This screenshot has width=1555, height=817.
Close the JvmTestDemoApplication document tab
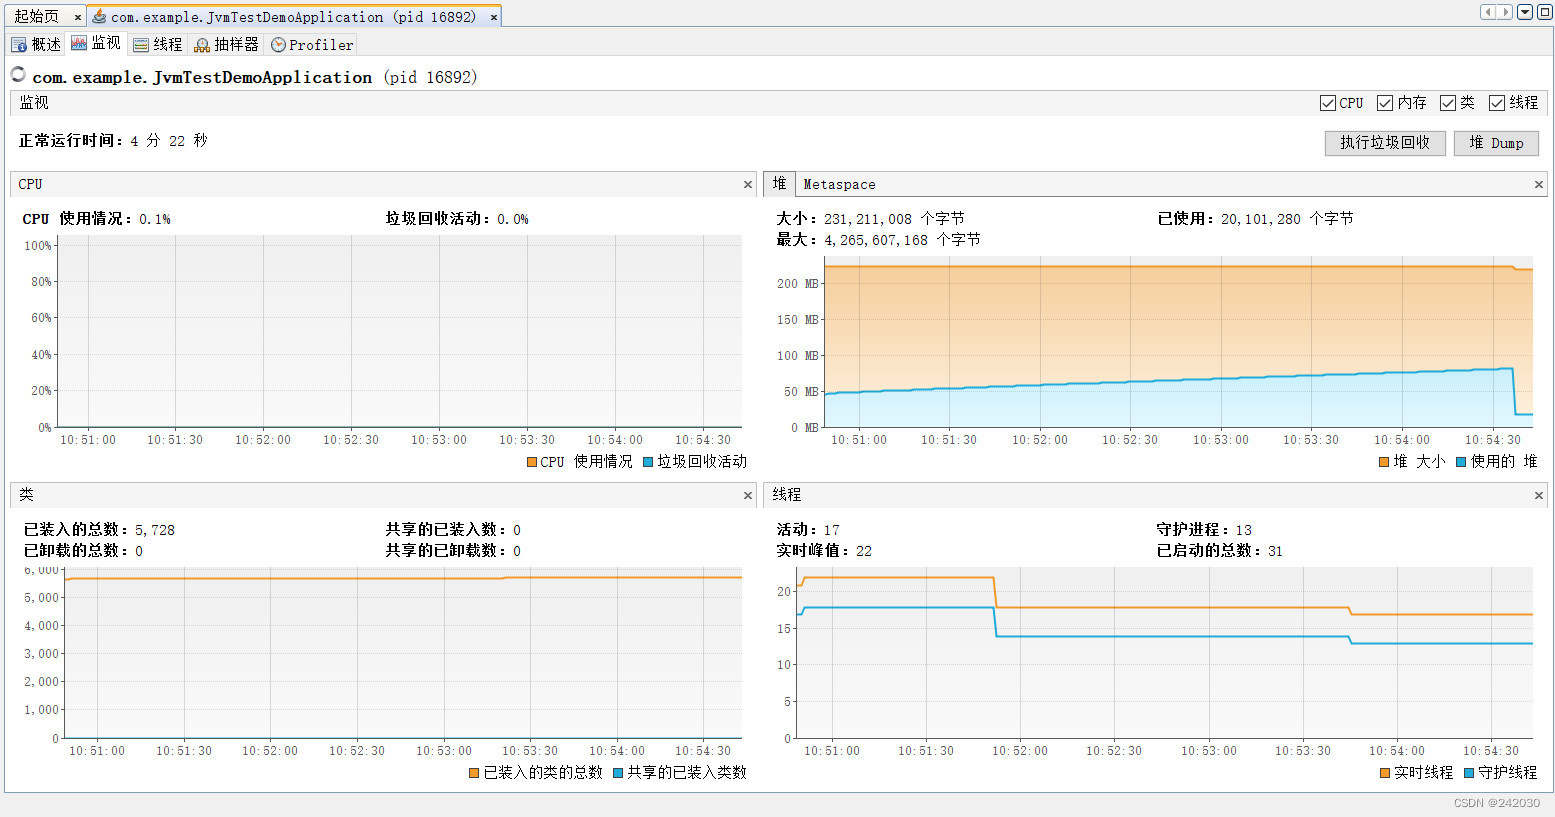[494, 17]
